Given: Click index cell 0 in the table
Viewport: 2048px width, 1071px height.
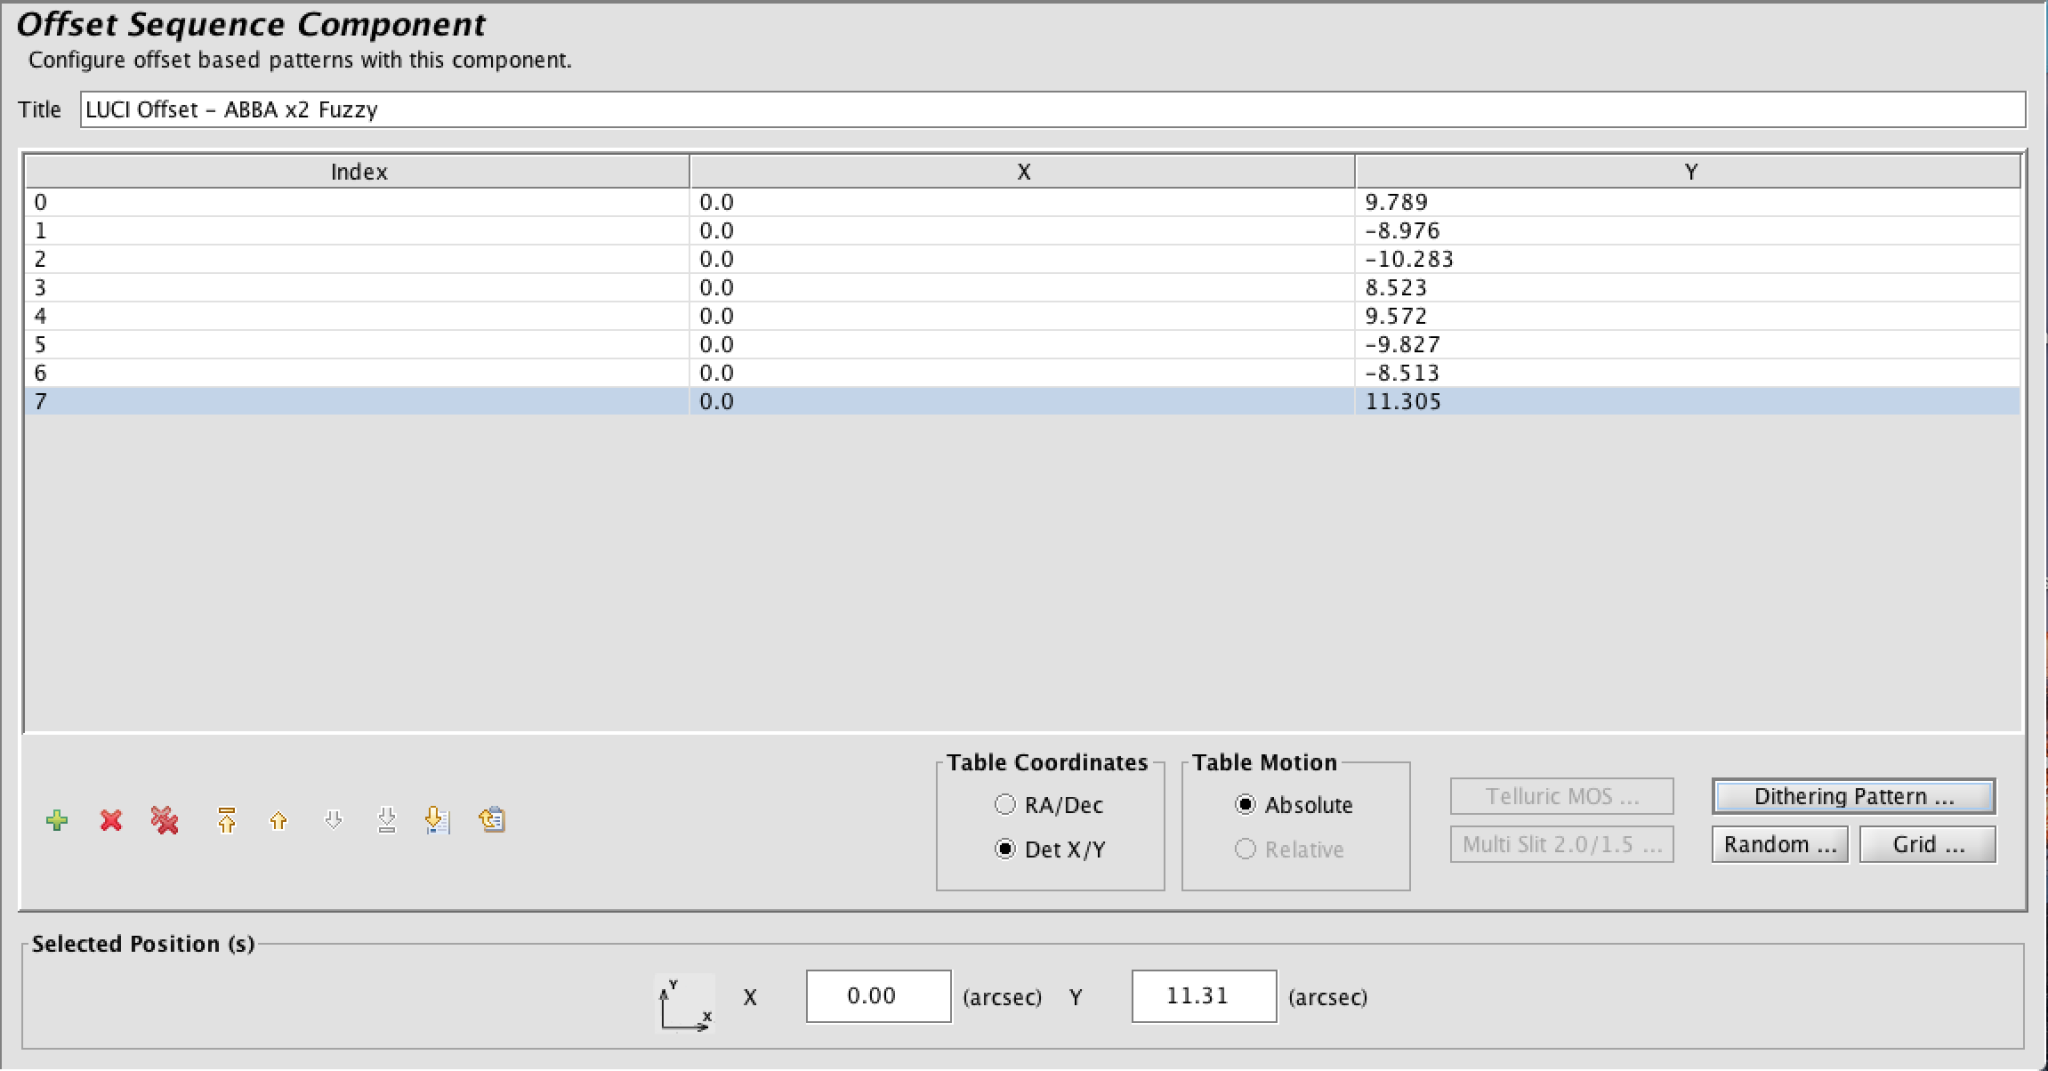Looking at the screenshot, I should point(358,202).
